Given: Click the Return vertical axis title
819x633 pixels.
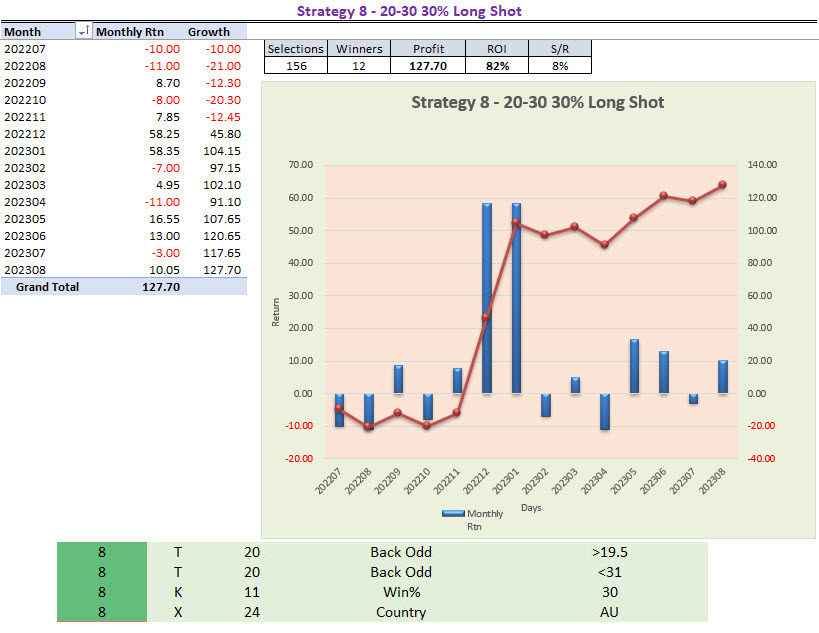Looking at the screenshot, I should (277, 314).
